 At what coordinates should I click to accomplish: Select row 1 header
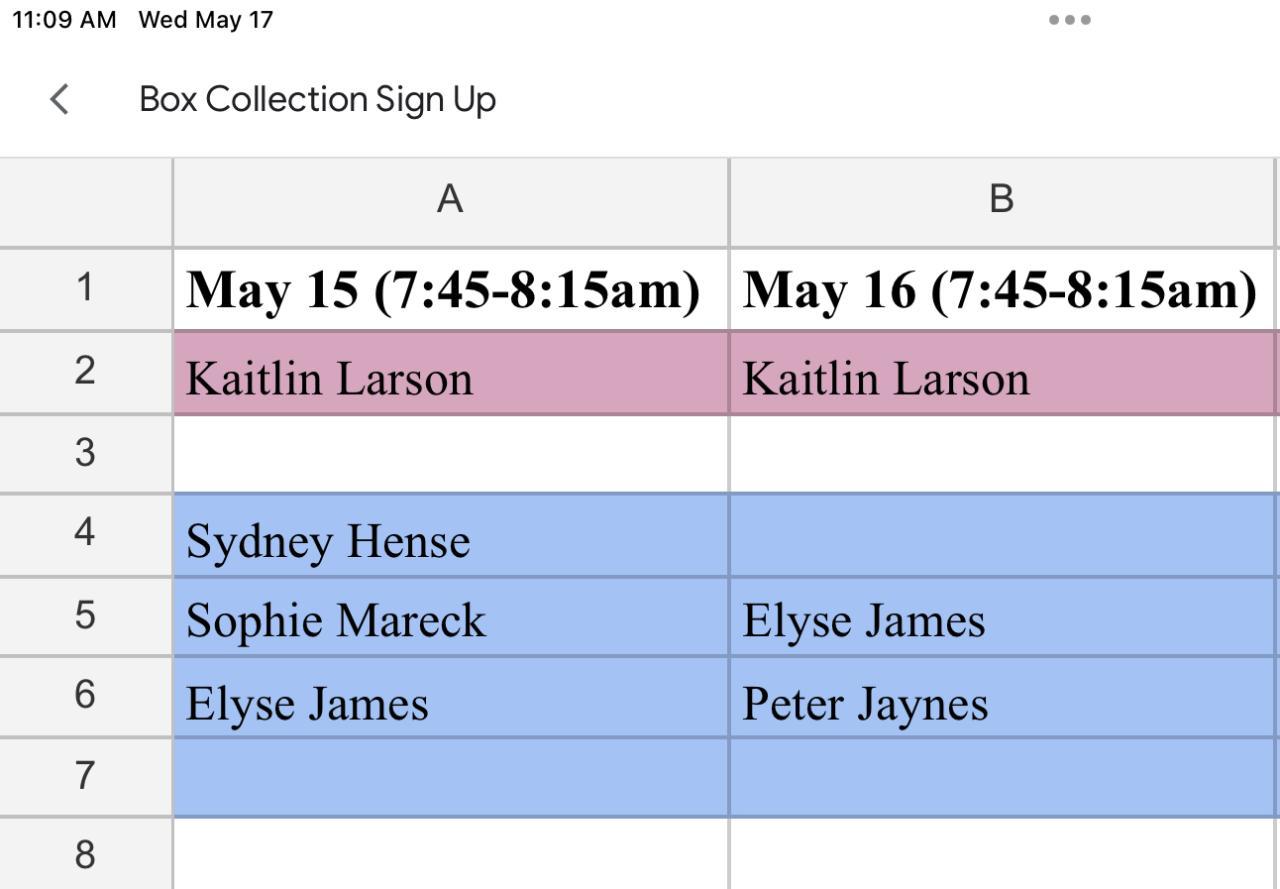85,289
